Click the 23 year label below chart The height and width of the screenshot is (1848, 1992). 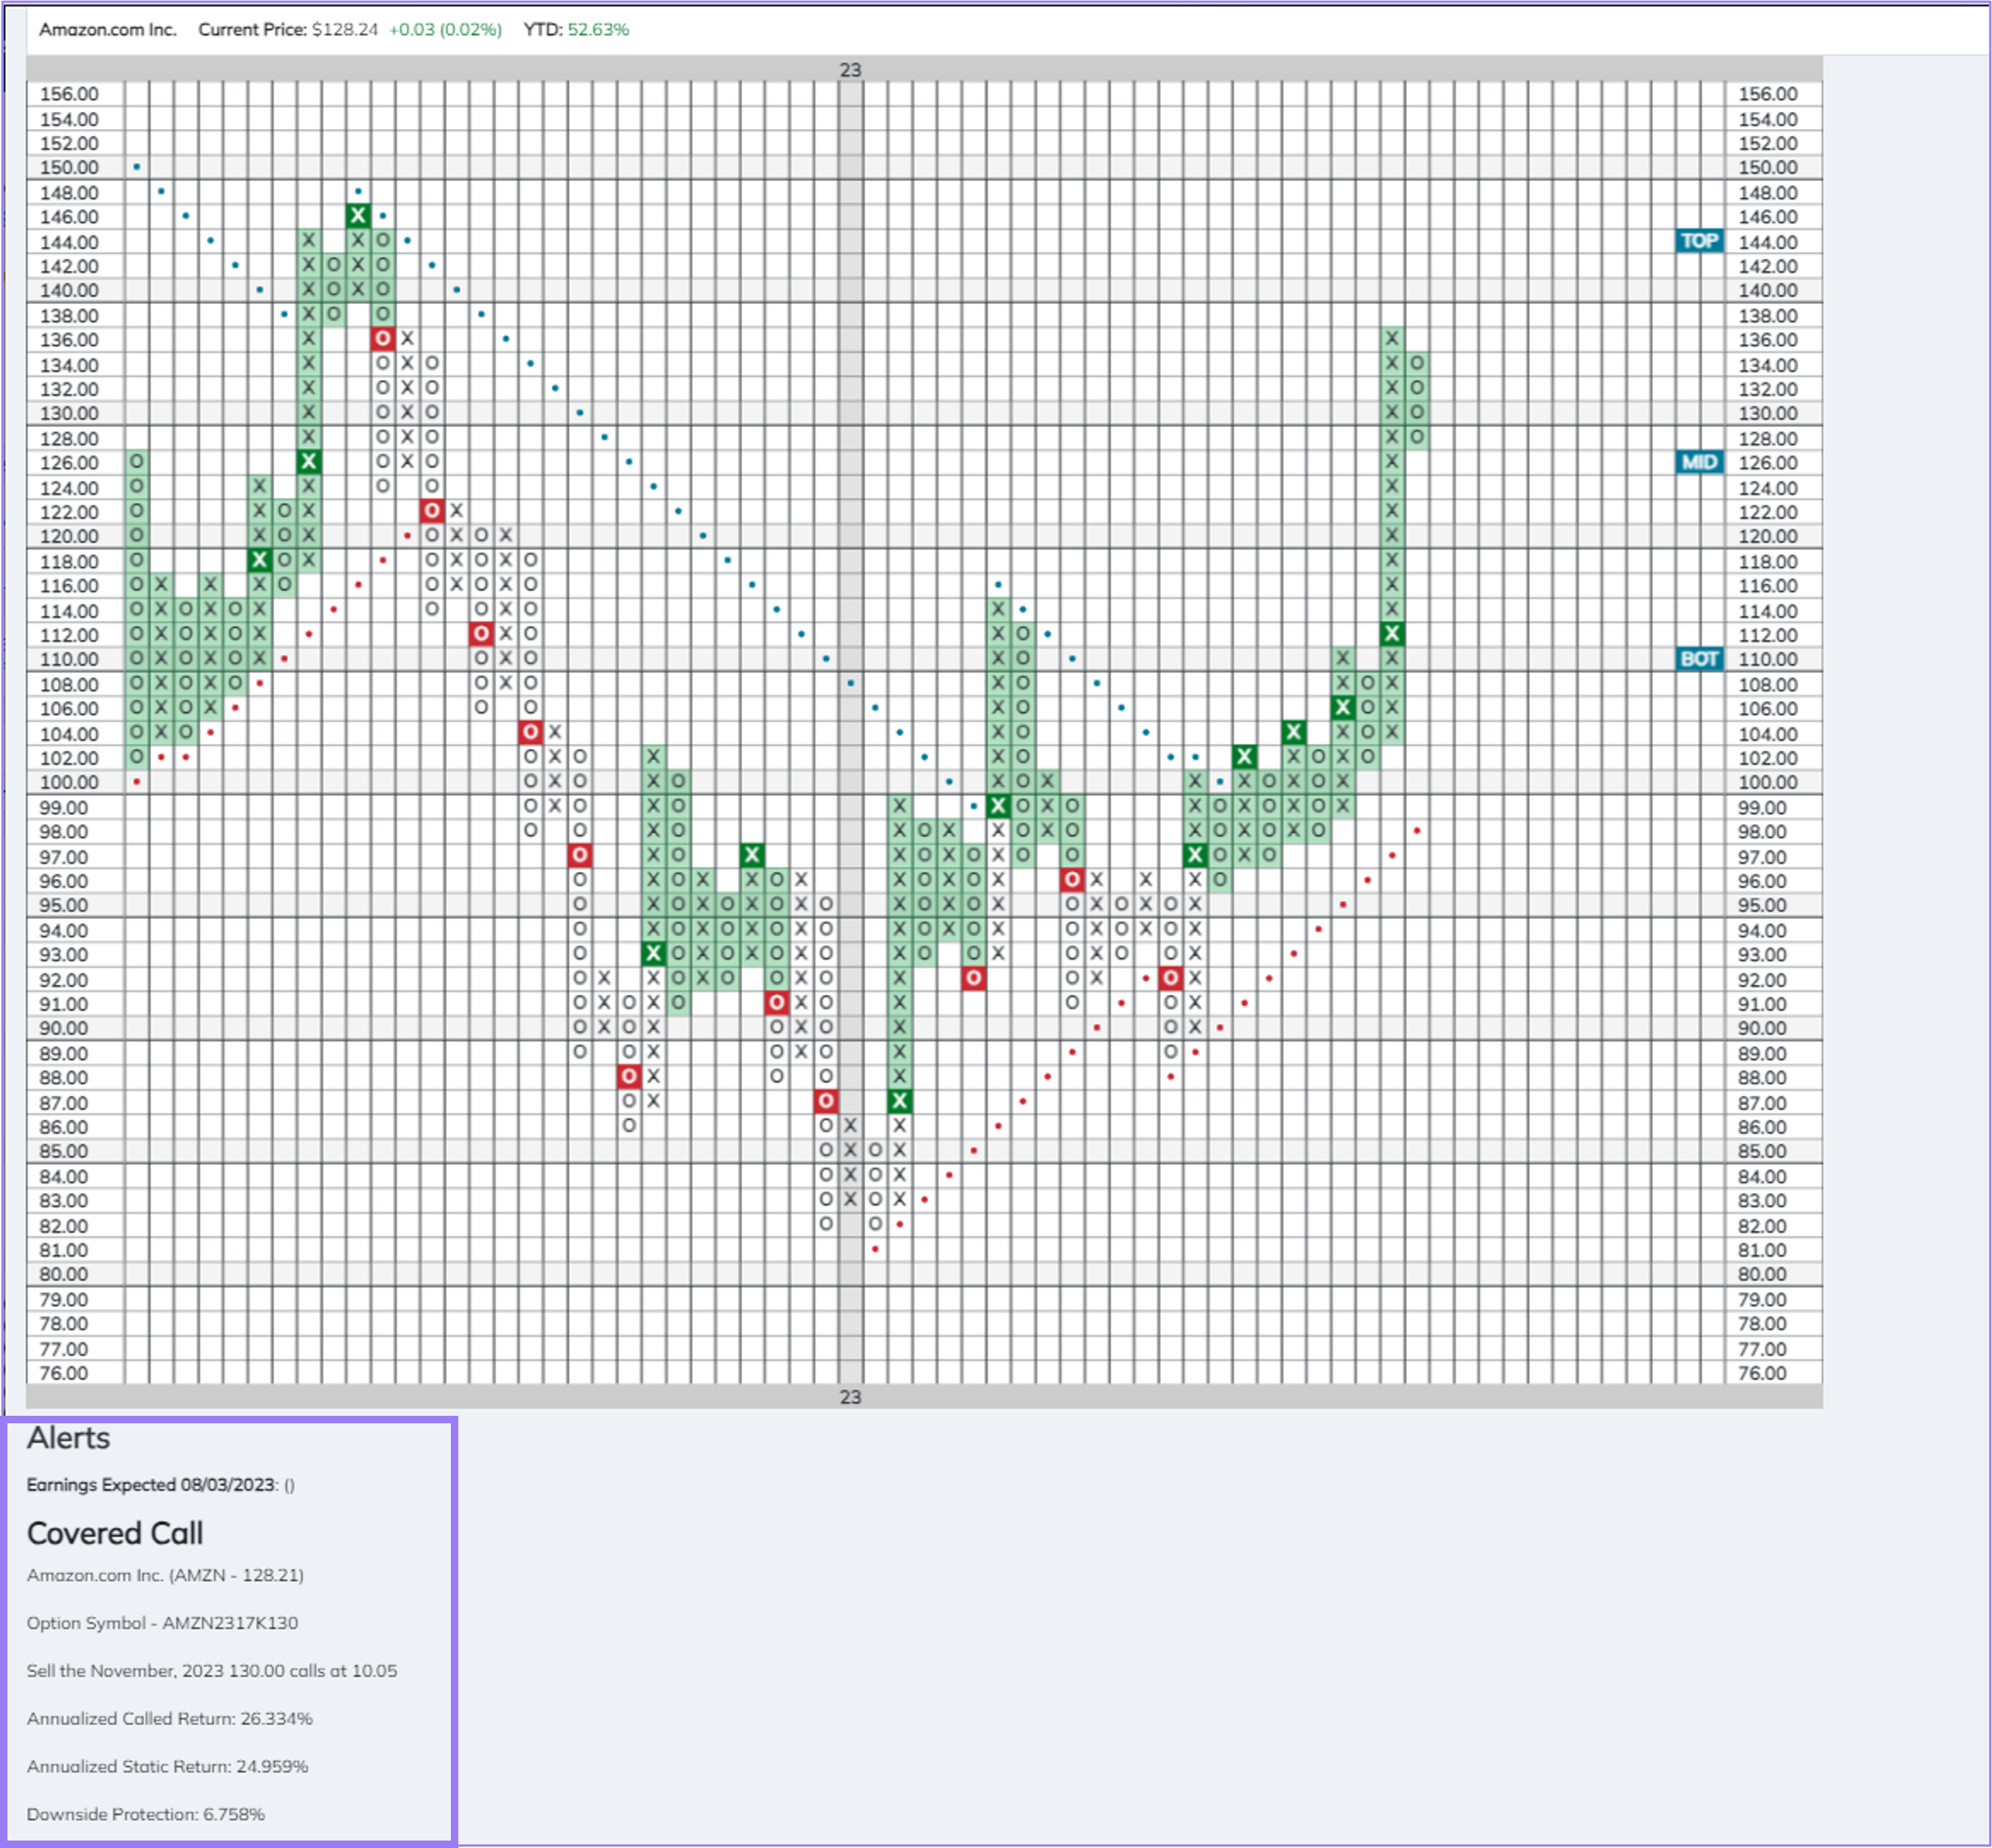(x=850, y=1397)
